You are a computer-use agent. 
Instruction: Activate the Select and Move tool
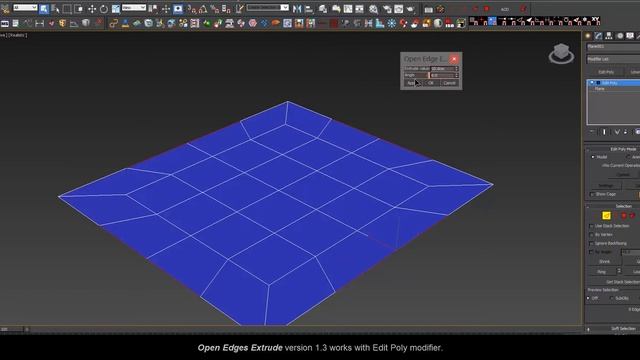(x=92, y=9)
